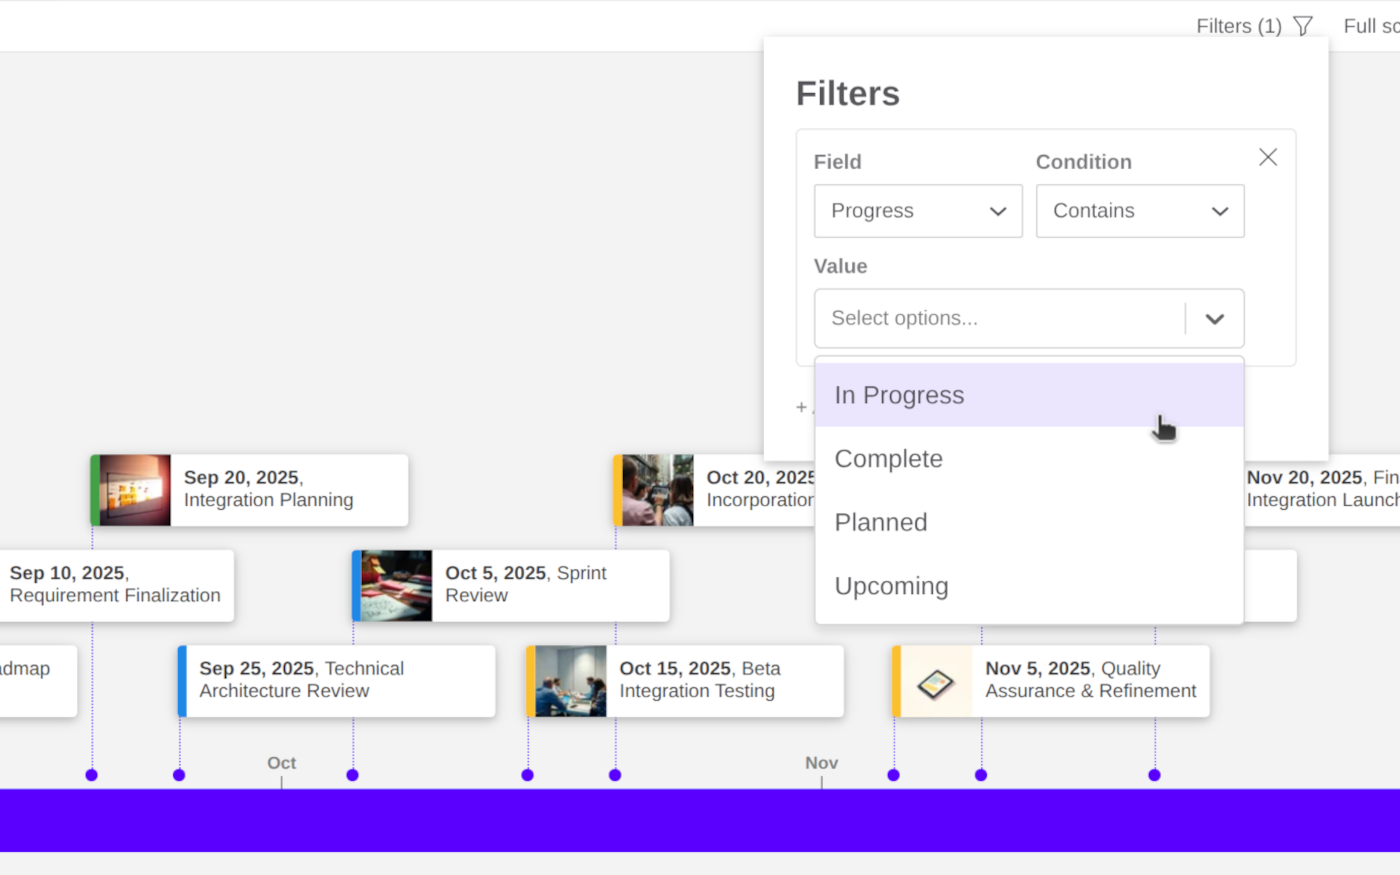Expand the Select options value dropdown

pyautogui.click(x=1215, y=318)
